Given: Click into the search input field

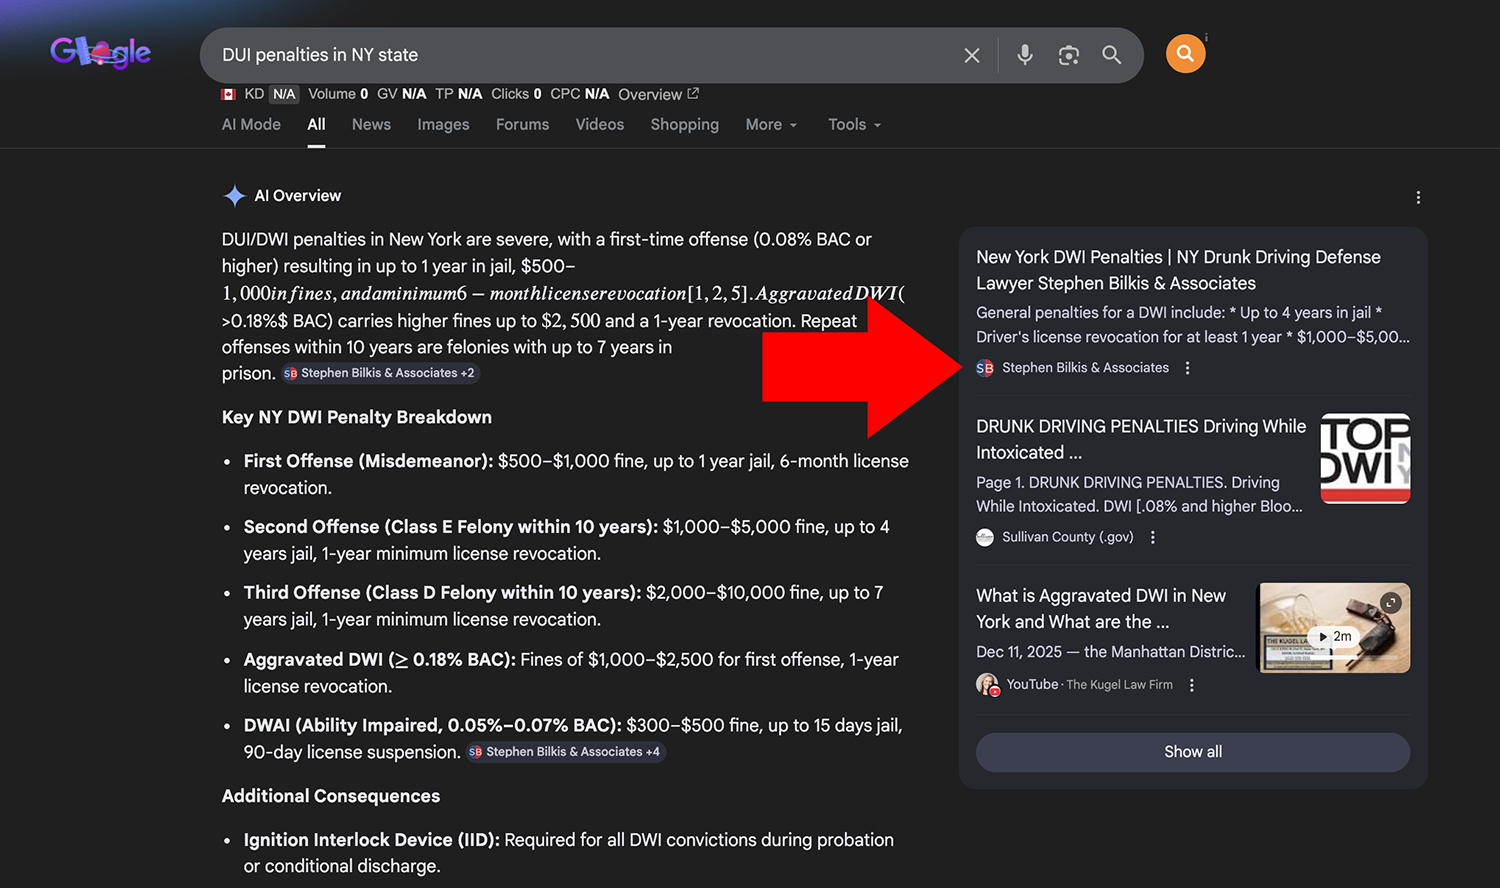Looking at the screenshot, I should point(580,55).
